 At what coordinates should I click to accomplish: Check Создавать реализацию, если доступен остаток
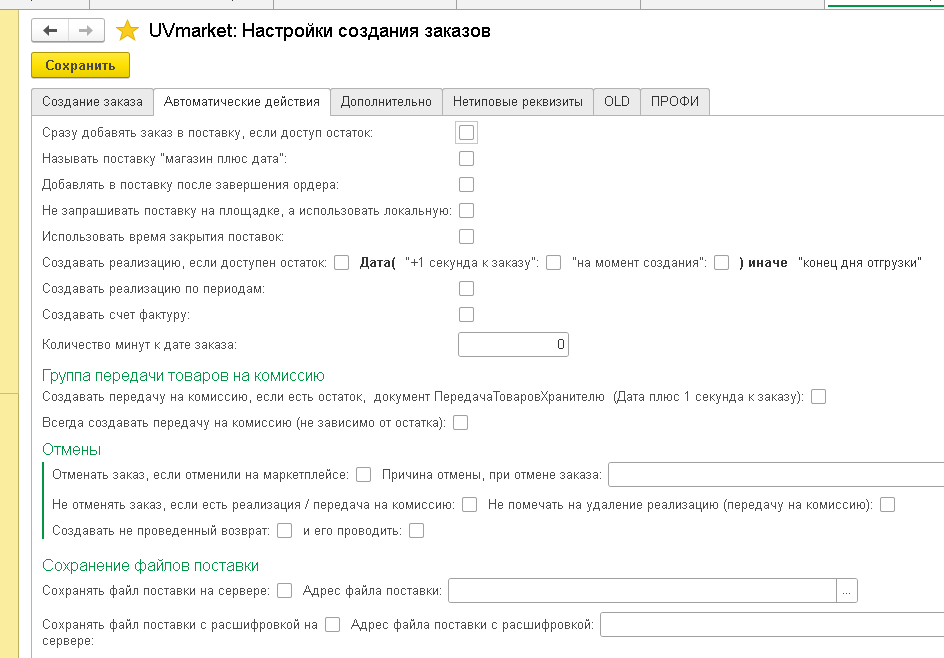pos(341,262)
